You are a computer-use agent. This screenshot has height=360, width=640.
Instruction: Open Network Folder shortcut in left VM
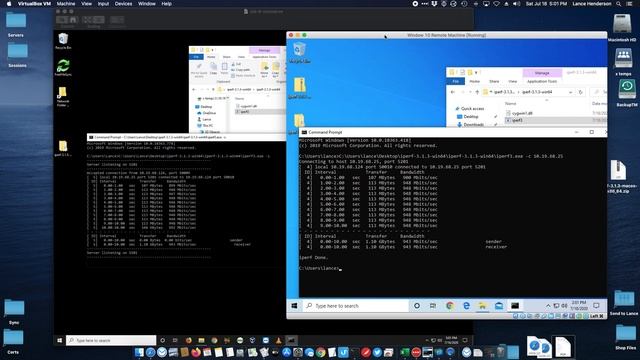click(x=63, y=97)
